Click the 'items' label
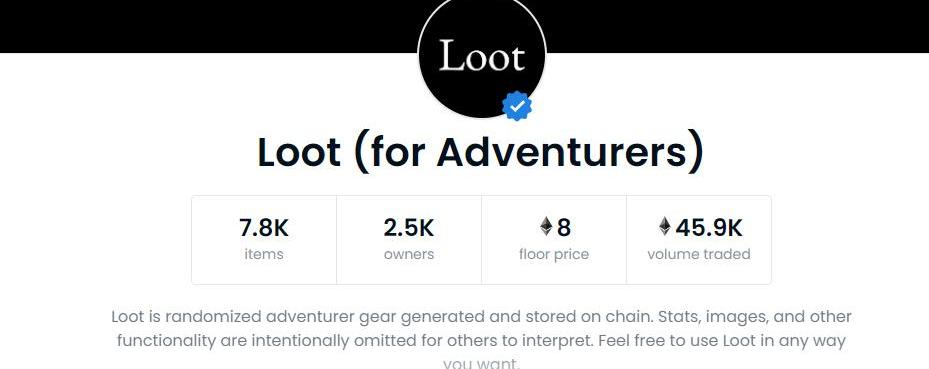This screenshot has width=929, height=369. click(x=264, y=255)
